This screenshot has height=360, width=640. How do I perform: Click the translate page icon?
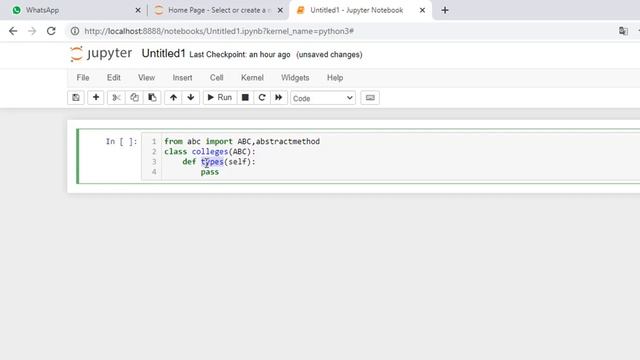tap(623, 31)
